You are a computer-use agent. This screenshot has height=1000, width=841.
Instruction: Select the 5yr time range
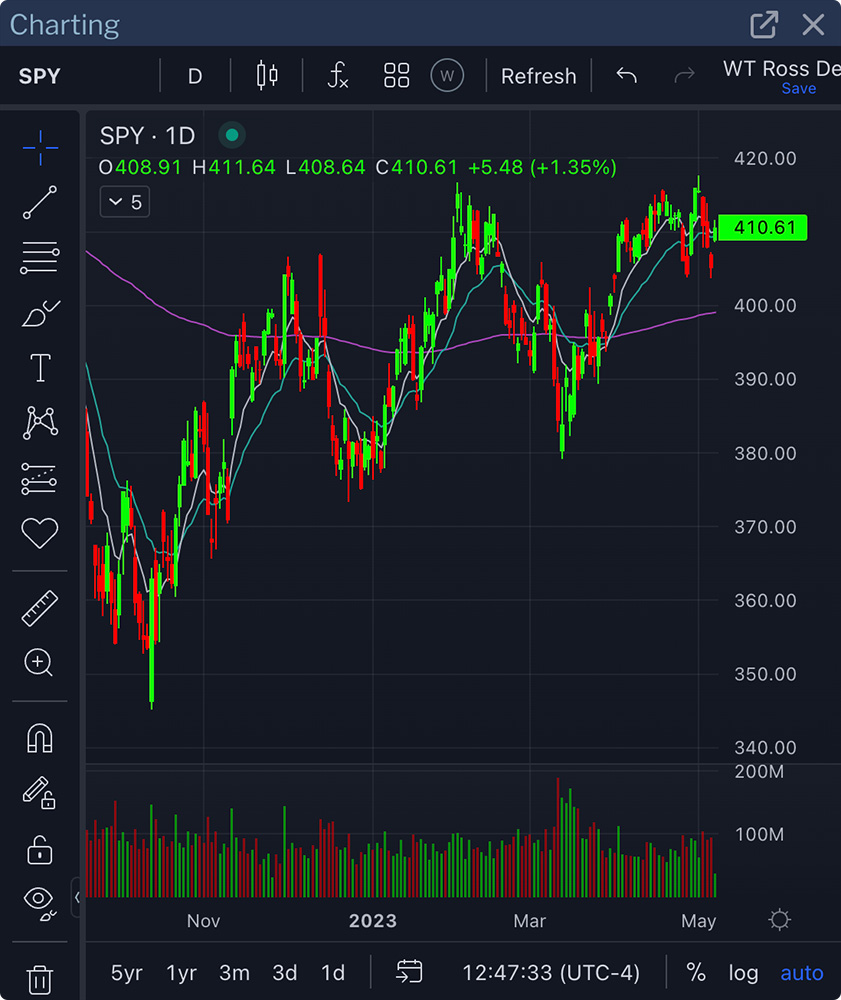tap(126, 973)
